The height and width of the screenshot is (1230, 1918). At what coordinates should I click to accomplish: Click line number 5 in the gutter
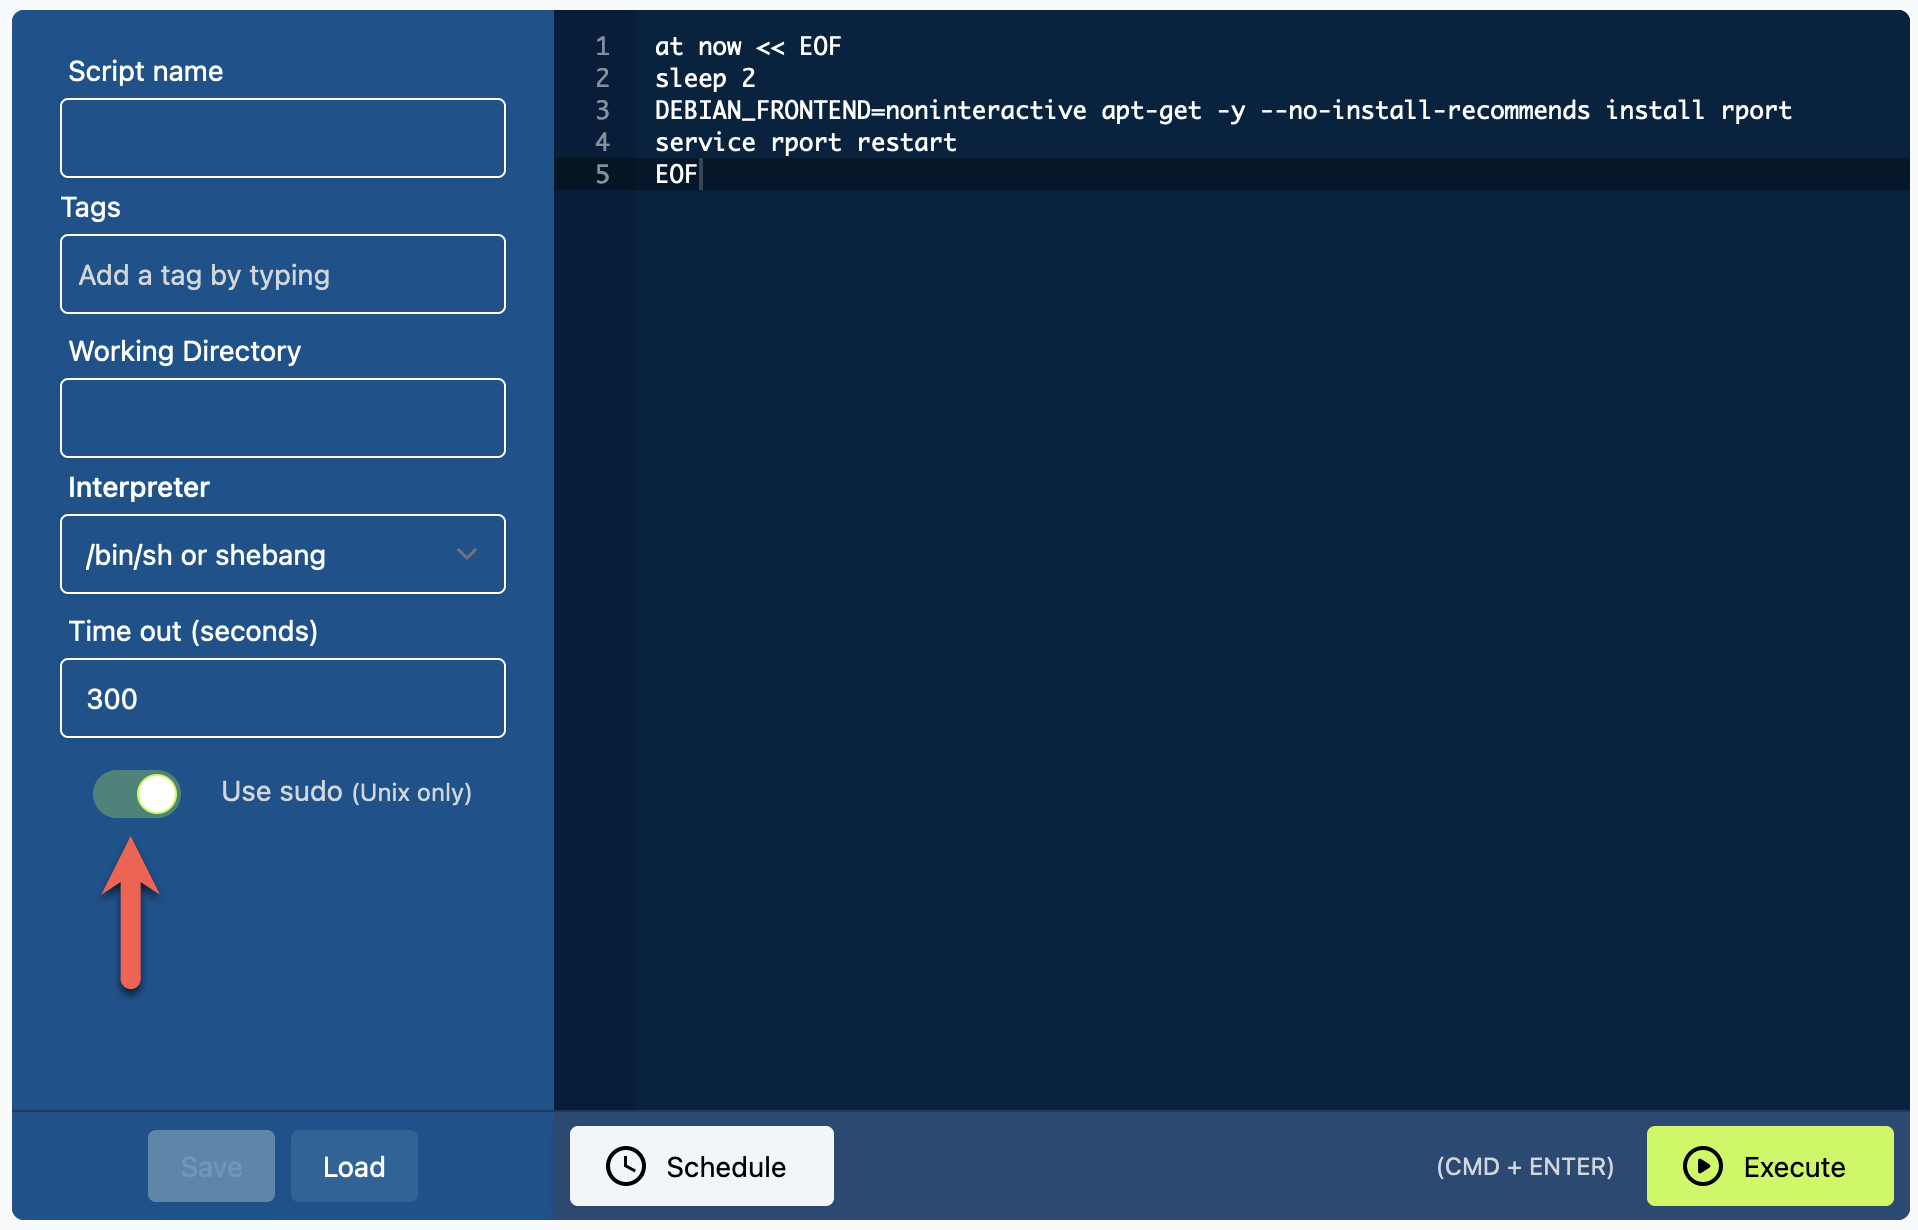click(602, 174)
